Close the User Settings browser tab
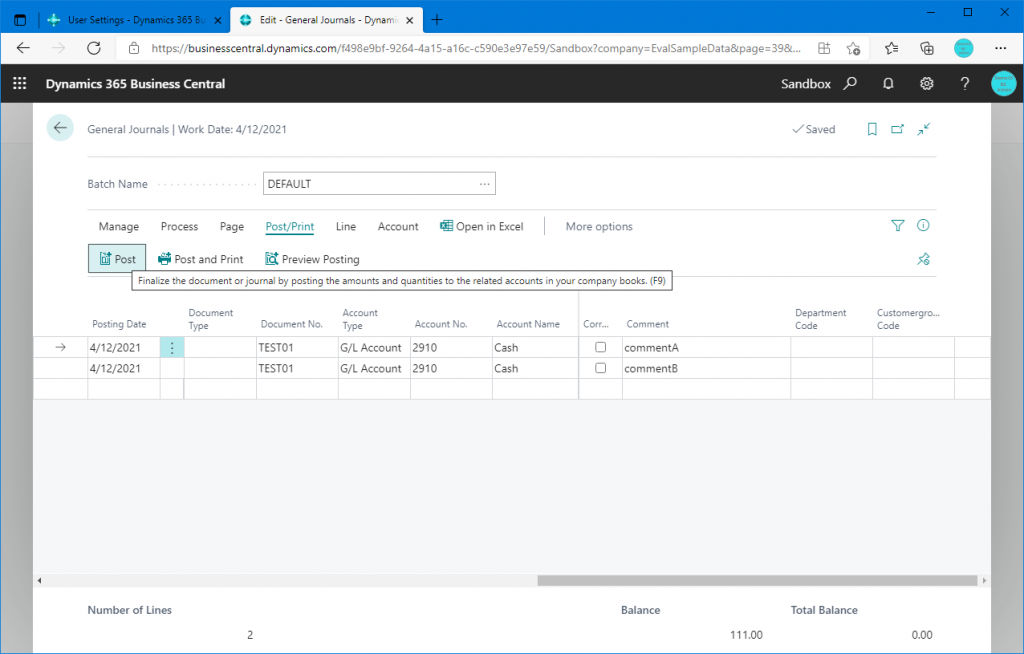1024x654 pixels. (218, 20)
